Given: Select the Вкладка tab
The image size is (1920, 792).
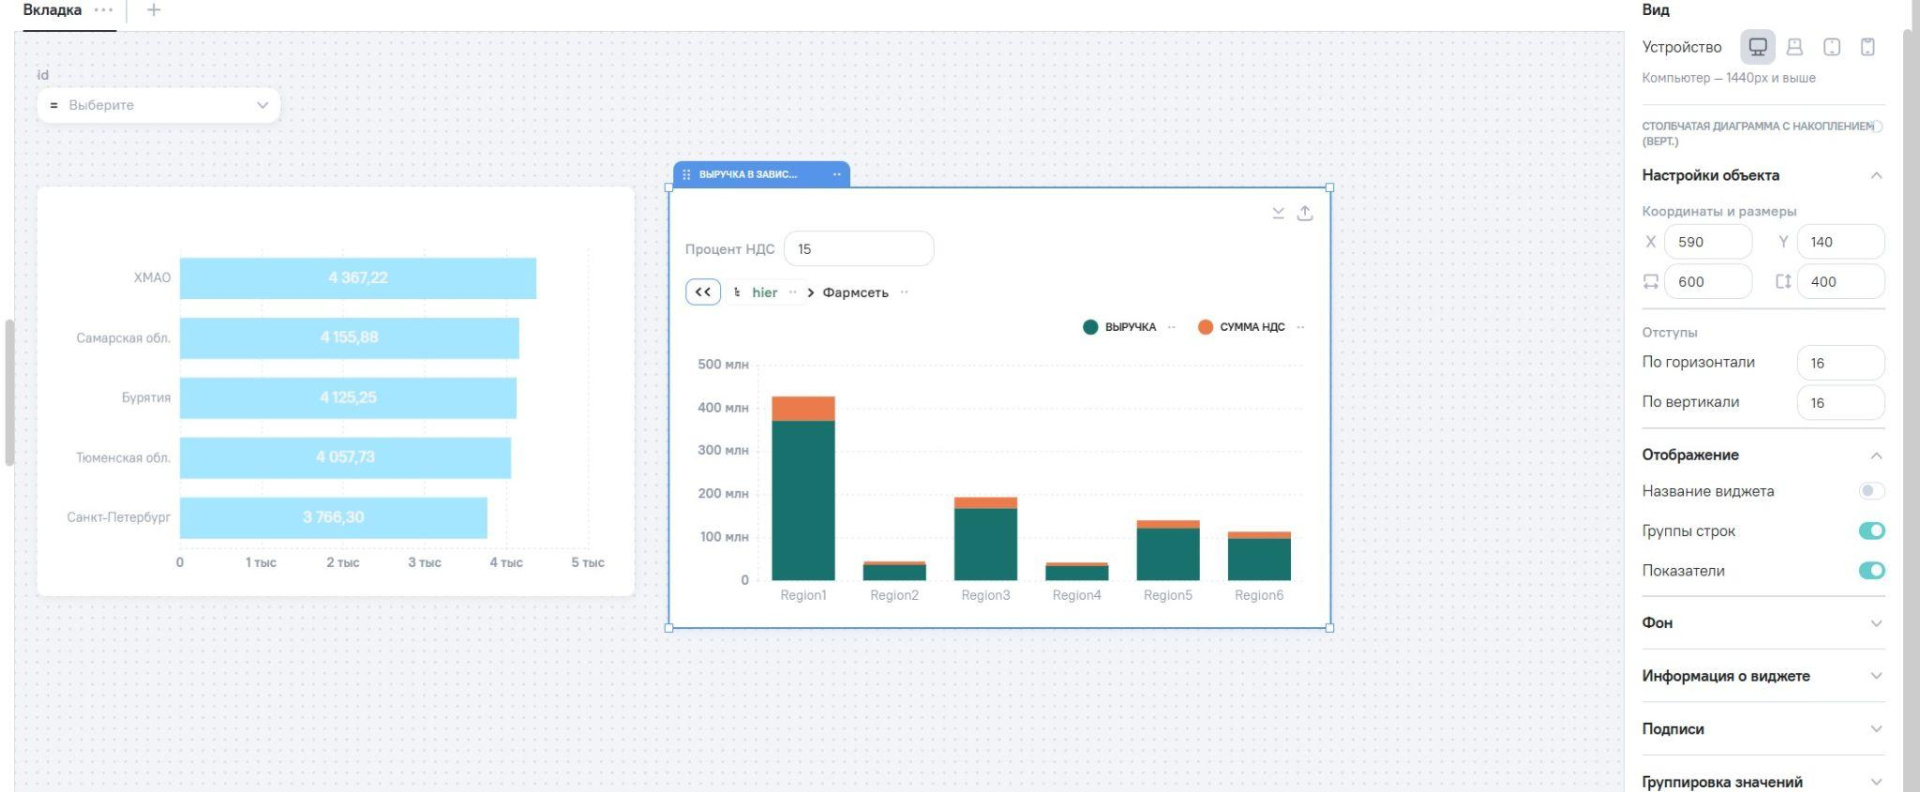Looking at the screenshot, I should 52,10.
